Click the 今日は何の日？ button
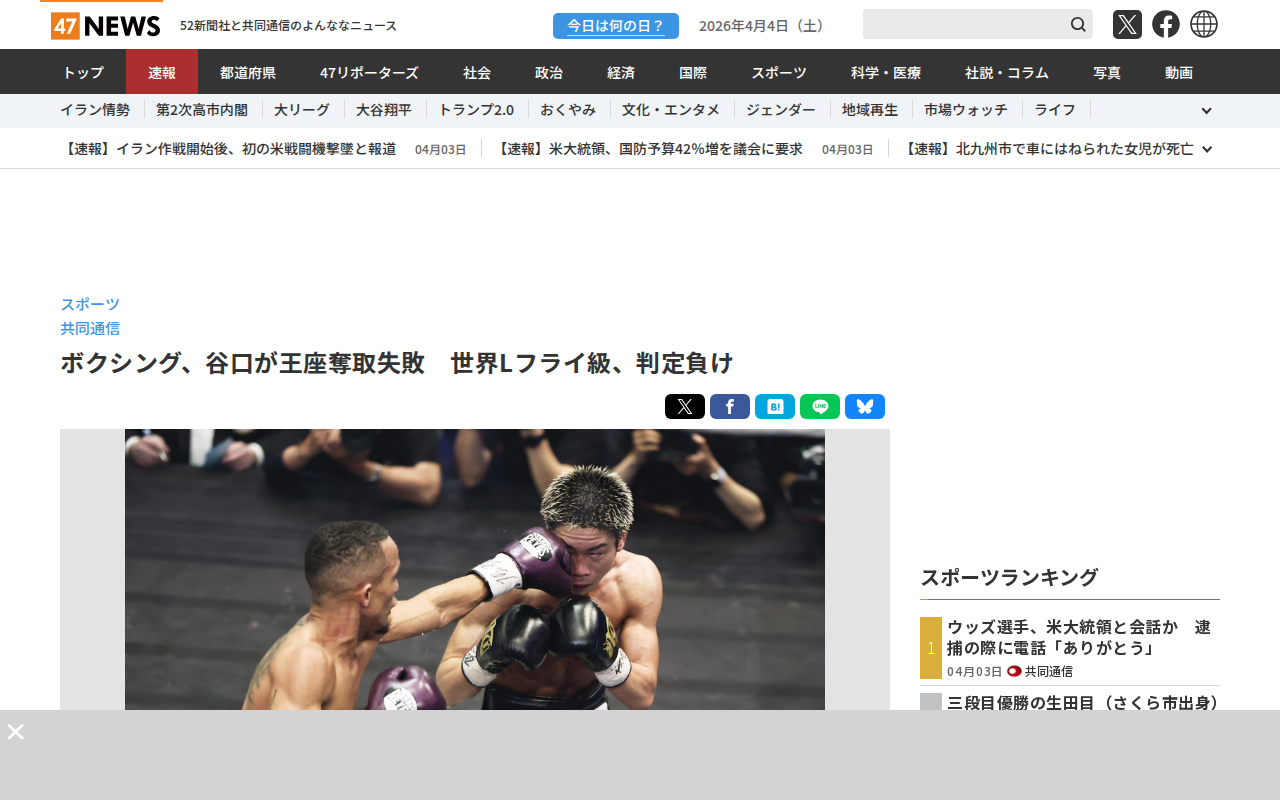 coord(616,26)
